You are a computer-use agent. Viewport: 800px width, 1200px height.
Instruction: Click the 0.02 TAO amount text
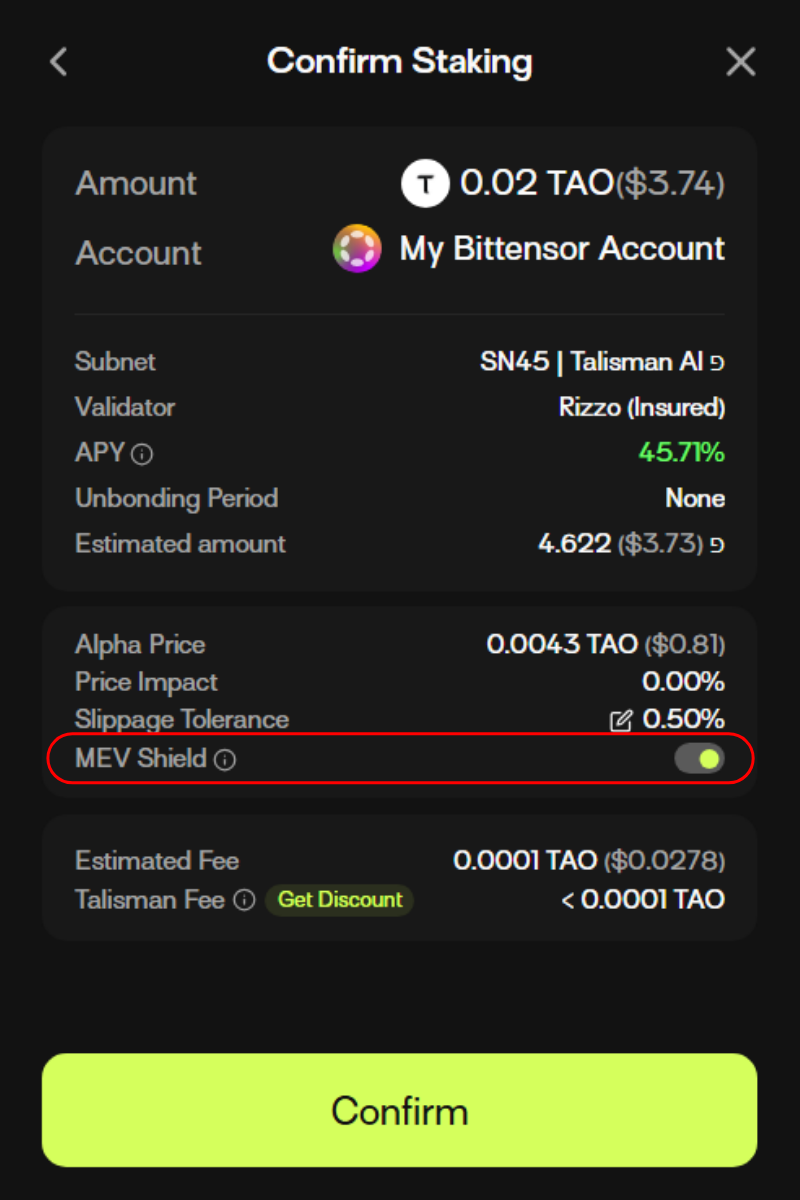point(536,183)
